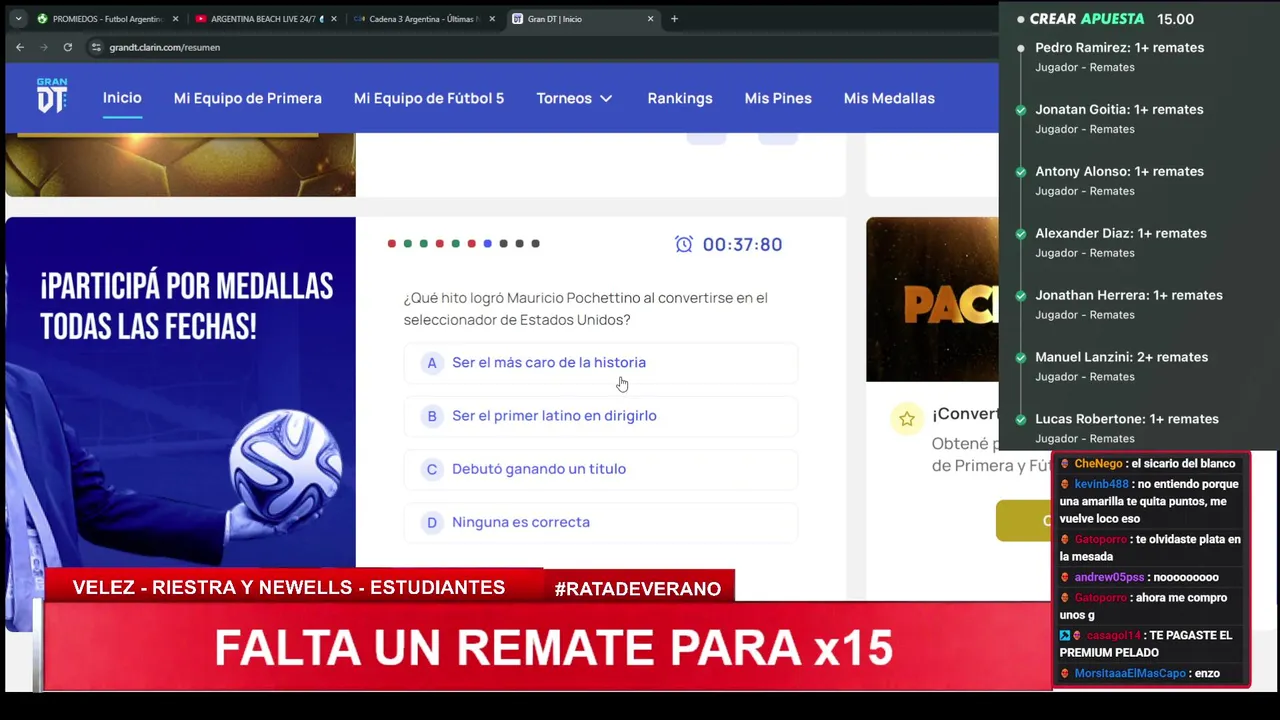Screen dimensions: 1280x720
Task: Click the Gran DT logo
Action: [52, 96]
